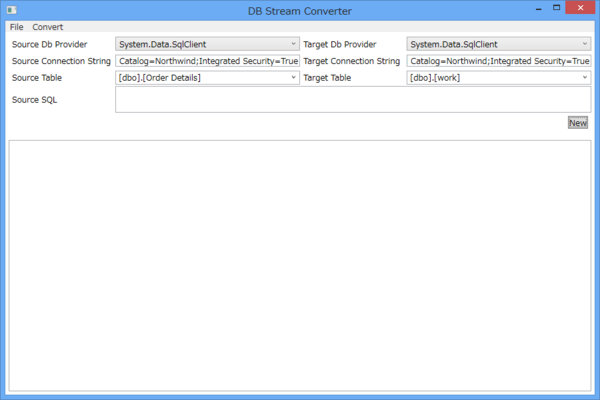Viewport: 600px width, 400px height.
Task: Click the Target Connection String label
Action: (352, 61)
